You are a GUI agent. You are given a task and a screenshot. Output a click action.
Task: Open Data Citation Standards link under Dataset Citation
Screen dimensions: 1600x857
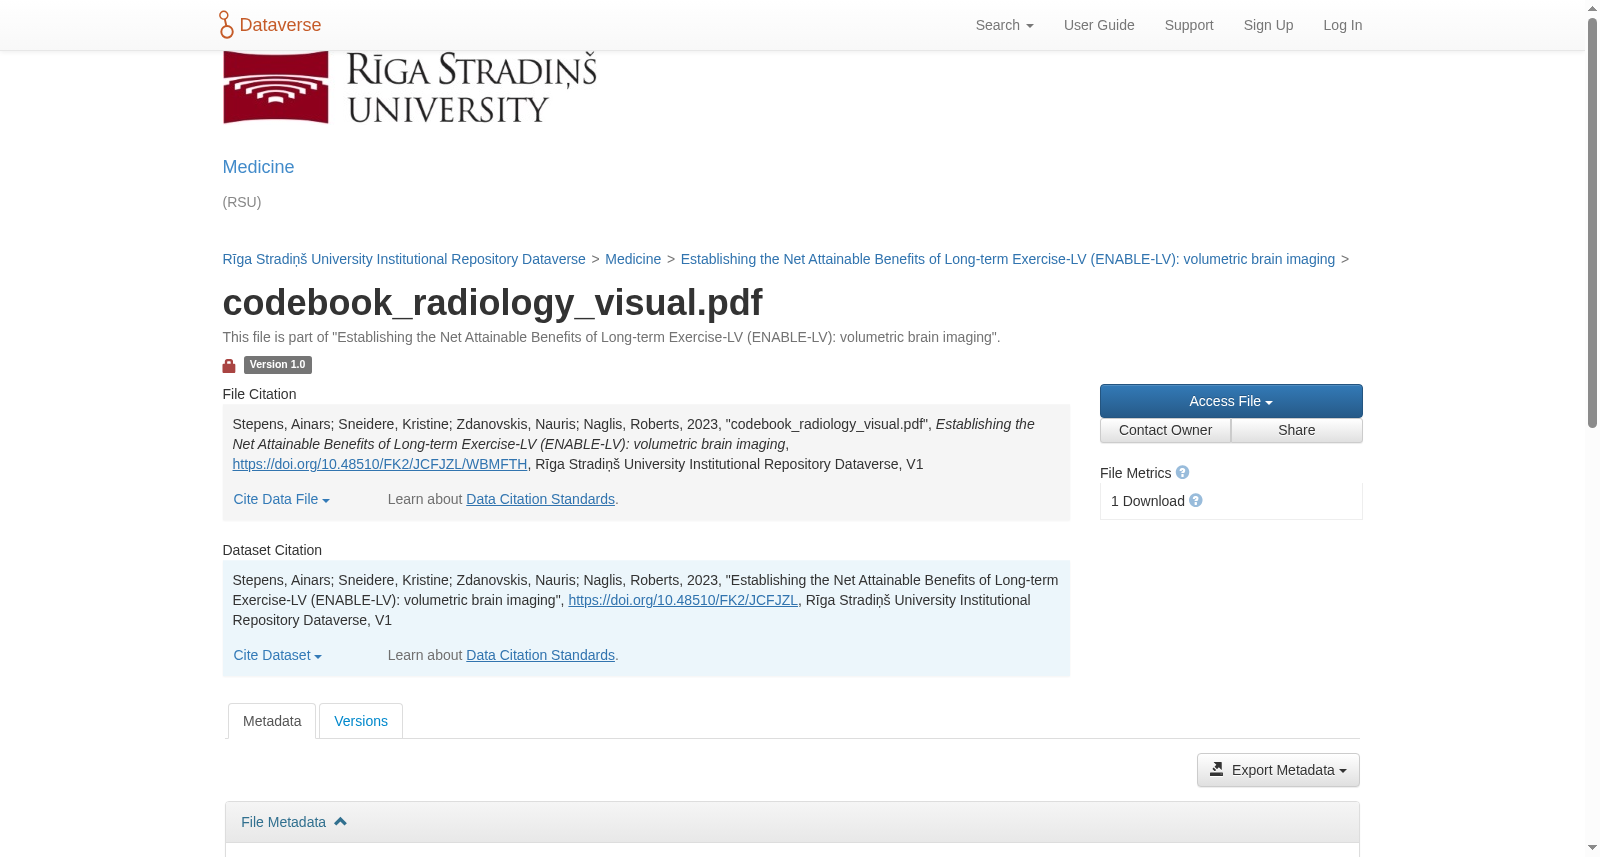pyautogui.click(x=540, y=655)
